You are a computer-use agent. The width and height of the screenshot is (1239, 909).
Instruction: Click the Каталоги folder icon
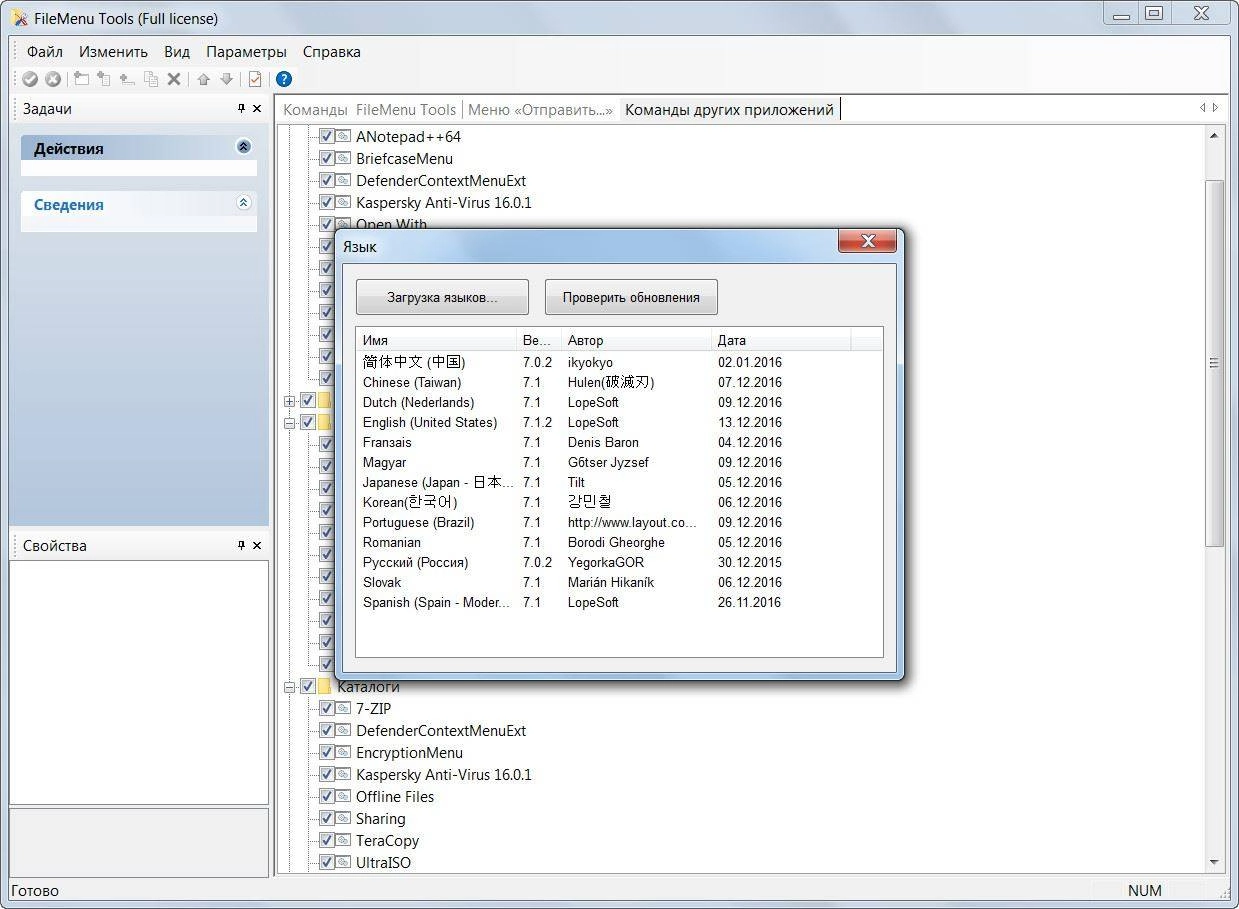[324, 686]
